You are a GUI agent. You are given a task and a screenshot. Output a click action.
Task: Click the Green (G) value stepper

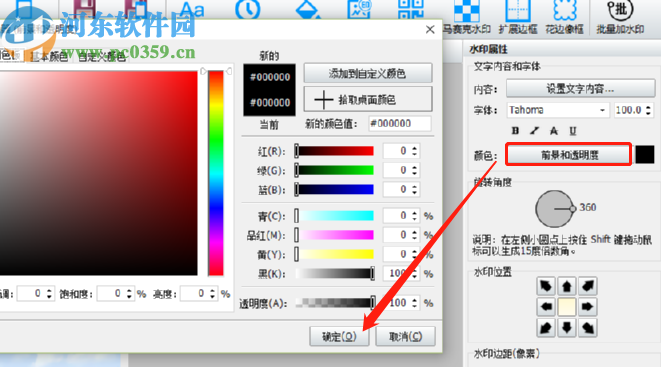(x=414, y=170)
